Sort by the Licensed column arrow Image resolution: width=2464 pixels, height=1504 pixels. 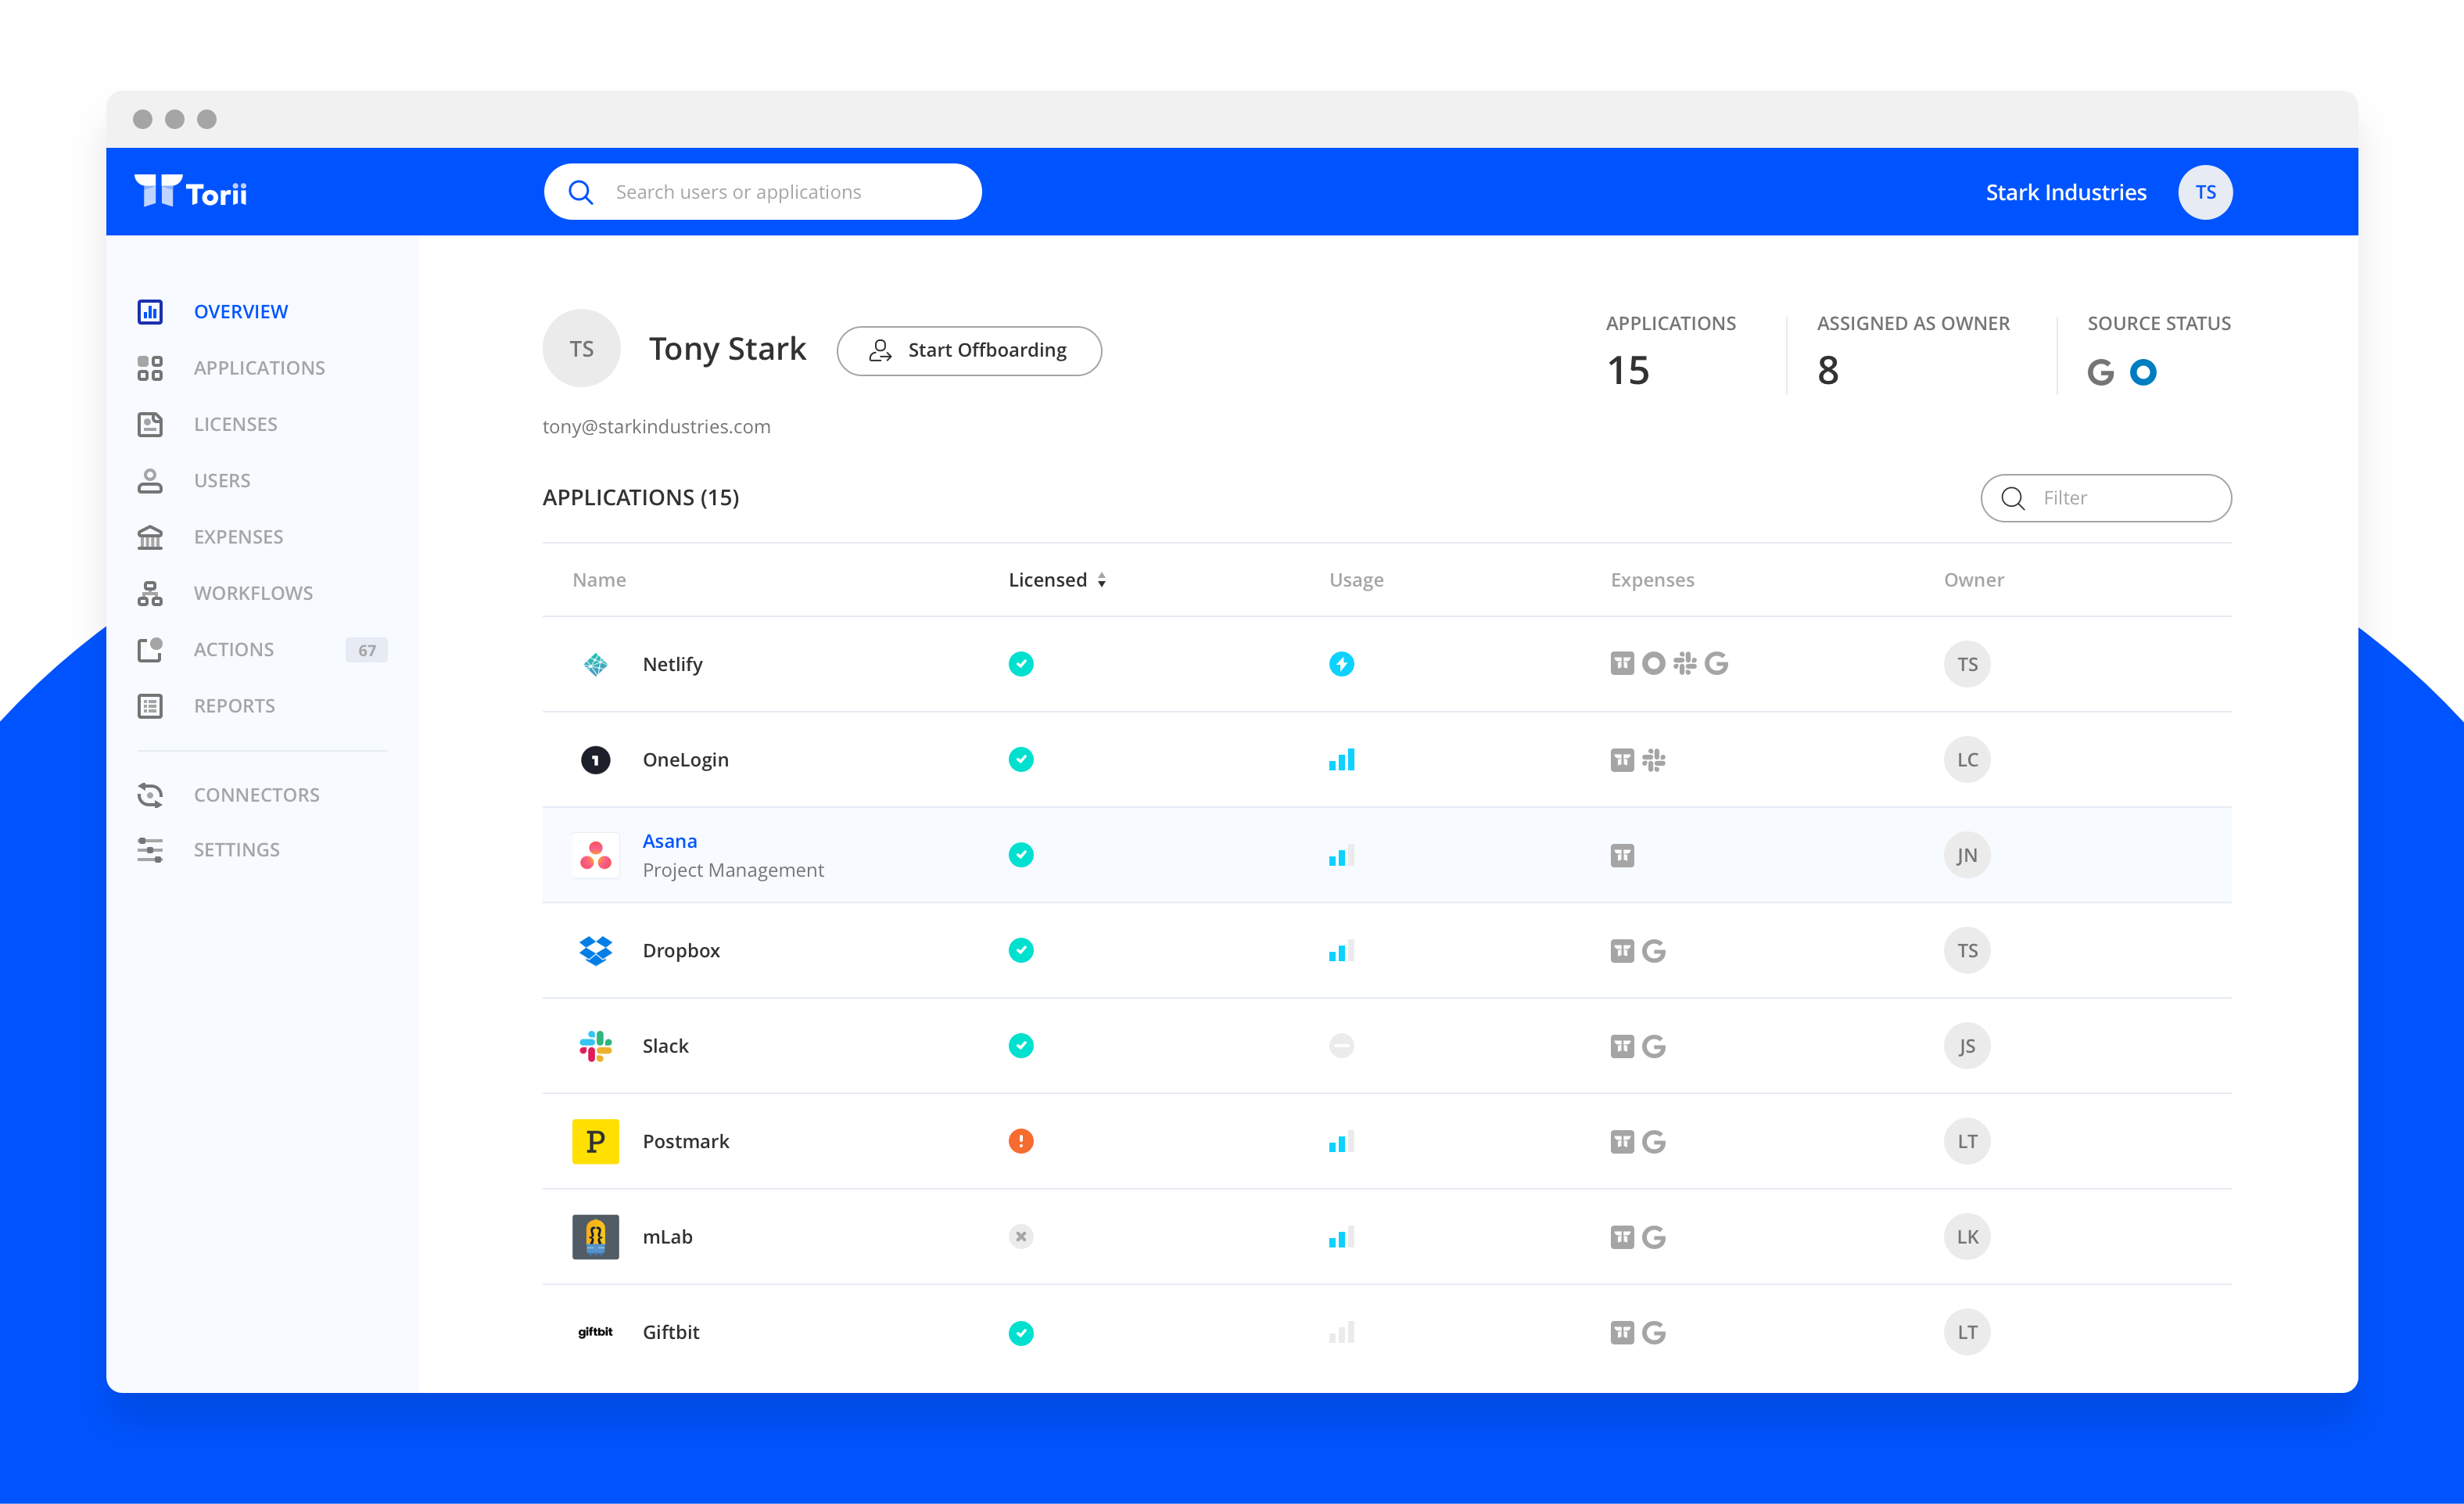(1101, 580)
